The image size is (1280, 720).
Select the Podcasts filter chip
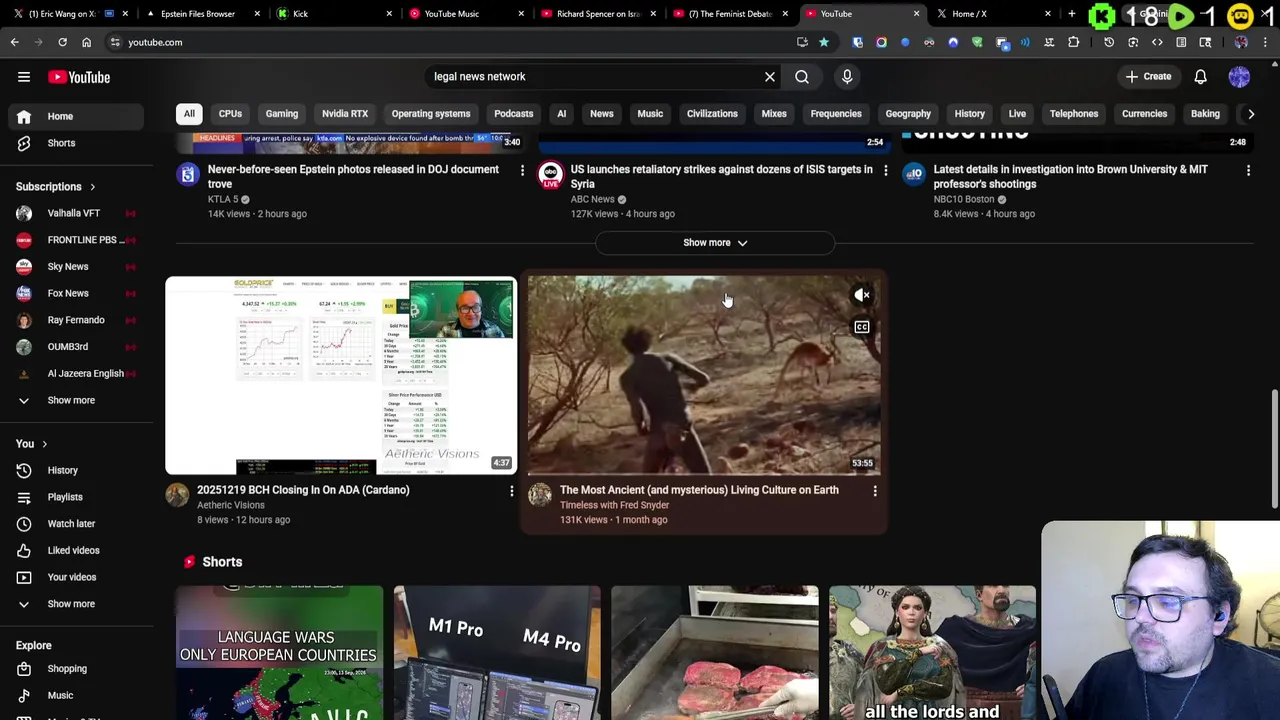(514, 114)
